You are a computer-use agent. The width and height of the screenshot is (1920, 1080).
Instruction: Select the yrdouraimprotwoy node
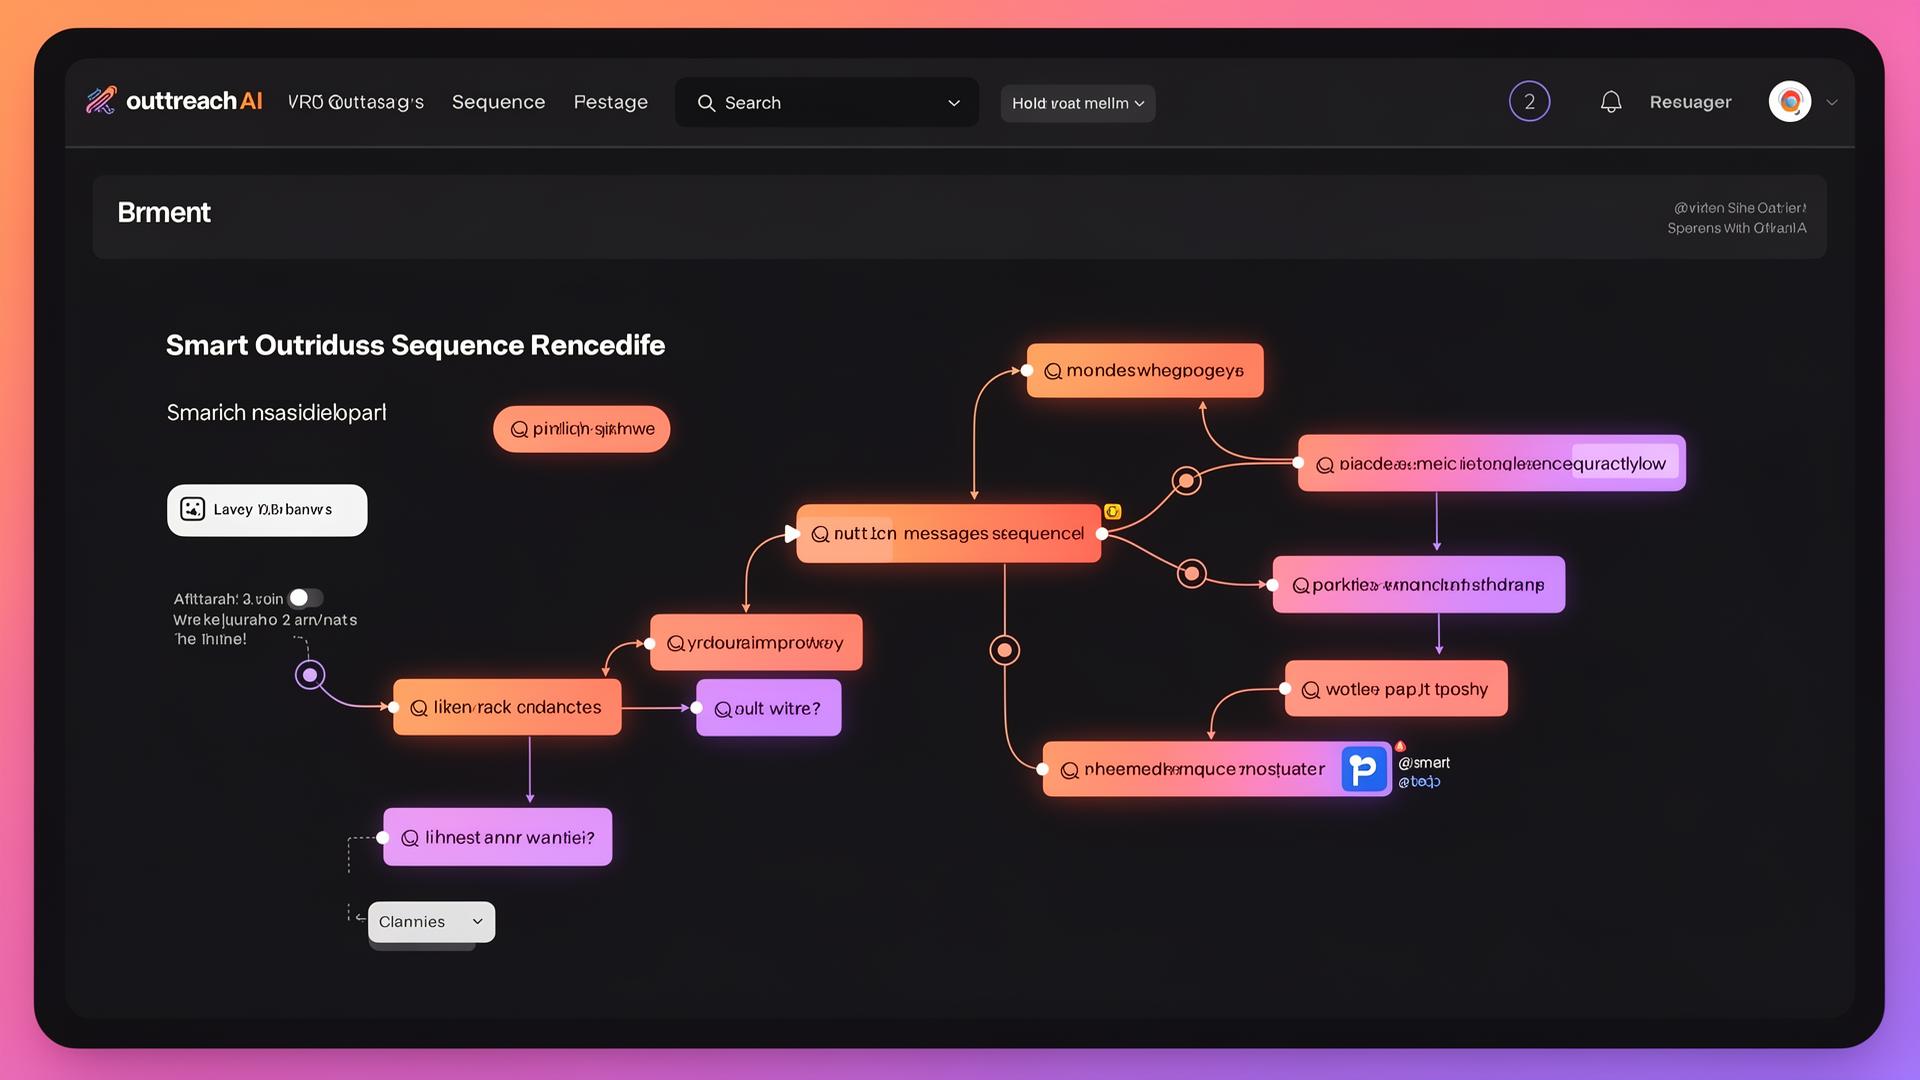tap(756, 642)
